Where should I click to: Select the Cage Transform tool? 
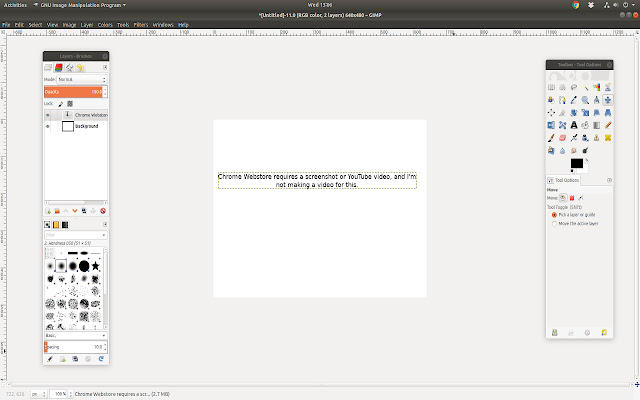coord(562,125)
